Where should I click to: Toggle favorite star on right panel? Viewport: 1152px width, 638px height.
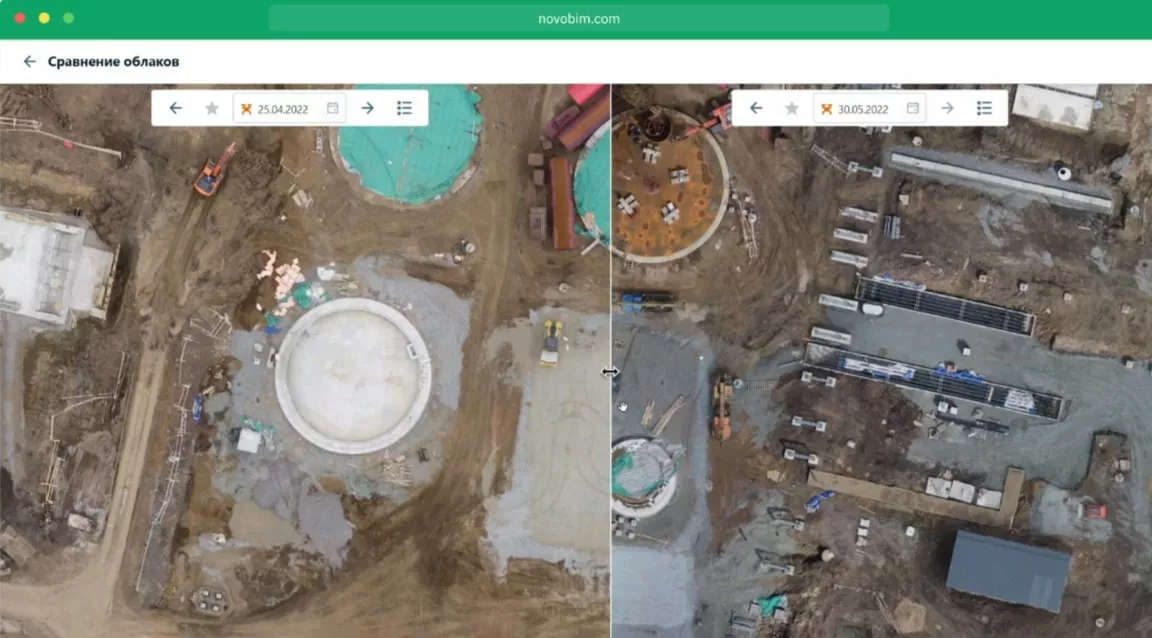(x=792, y=108)
